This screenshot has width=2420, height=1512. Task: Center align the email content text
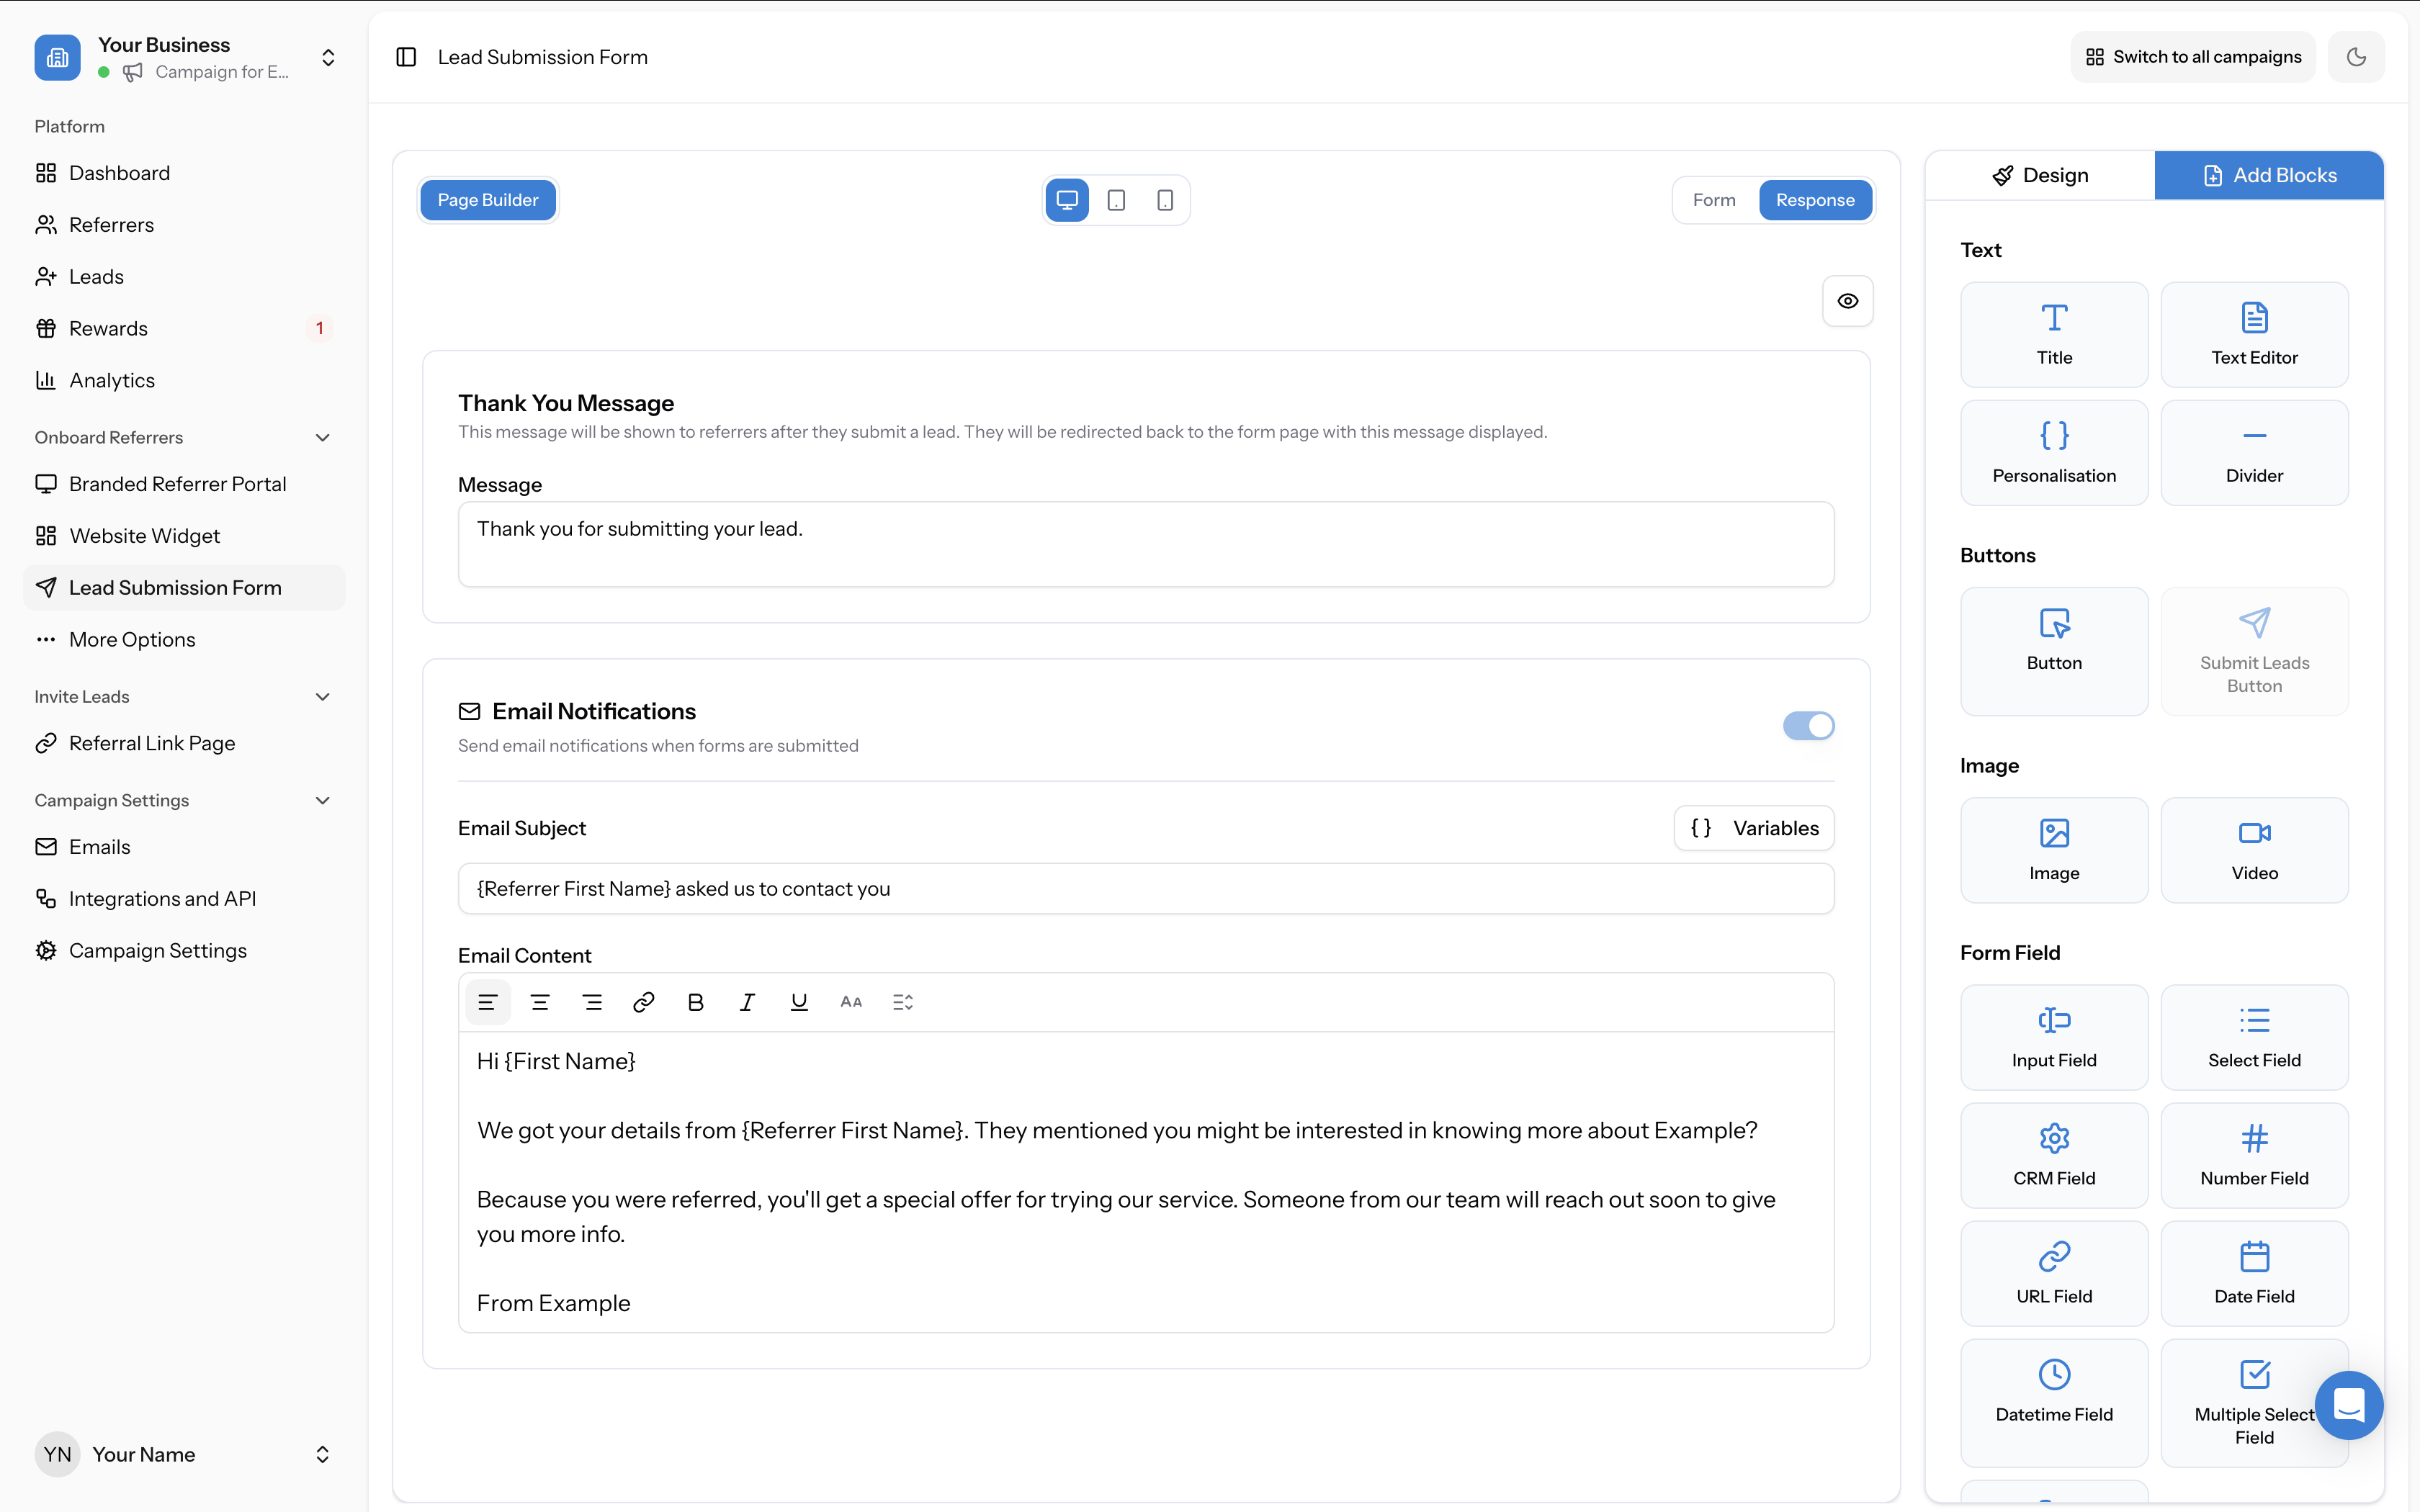540,1001
